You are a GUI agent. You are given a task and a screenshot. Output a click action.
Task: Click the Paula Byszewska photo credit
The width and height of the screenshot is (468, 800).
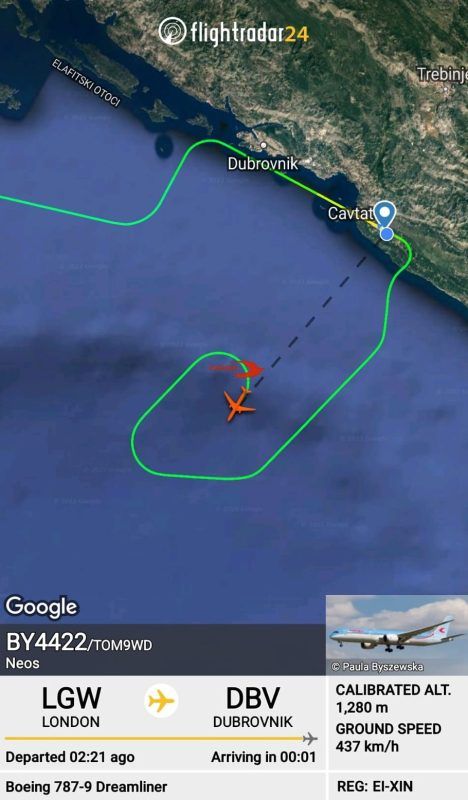coord(378,666)
